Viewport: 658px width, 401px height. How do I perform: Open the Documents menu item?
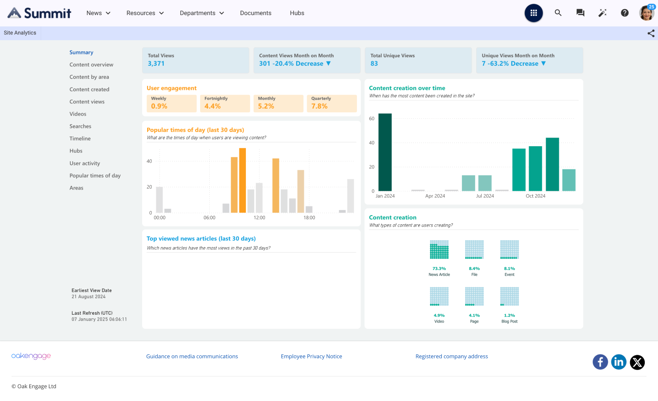point(255,13)
